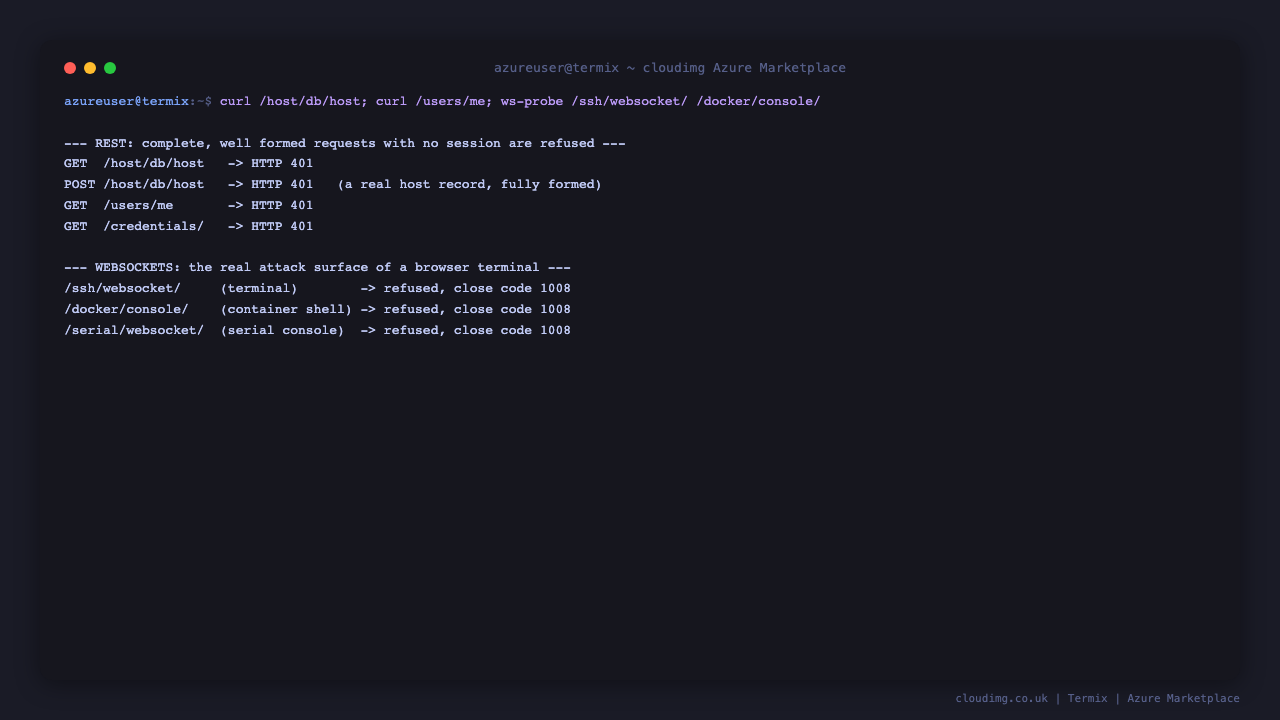This screenshot has height=720, width=1280.
Task: Click the green maximize window dot
Action: click(110, 68)
